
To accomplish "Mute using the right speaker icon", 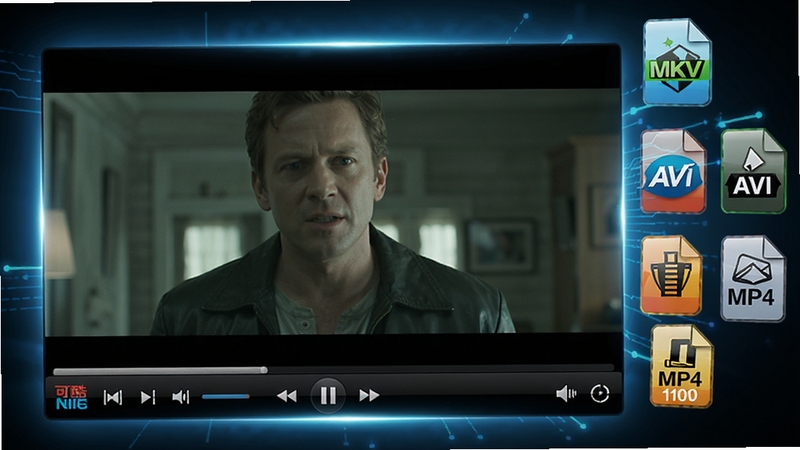I will click(566, 393).
